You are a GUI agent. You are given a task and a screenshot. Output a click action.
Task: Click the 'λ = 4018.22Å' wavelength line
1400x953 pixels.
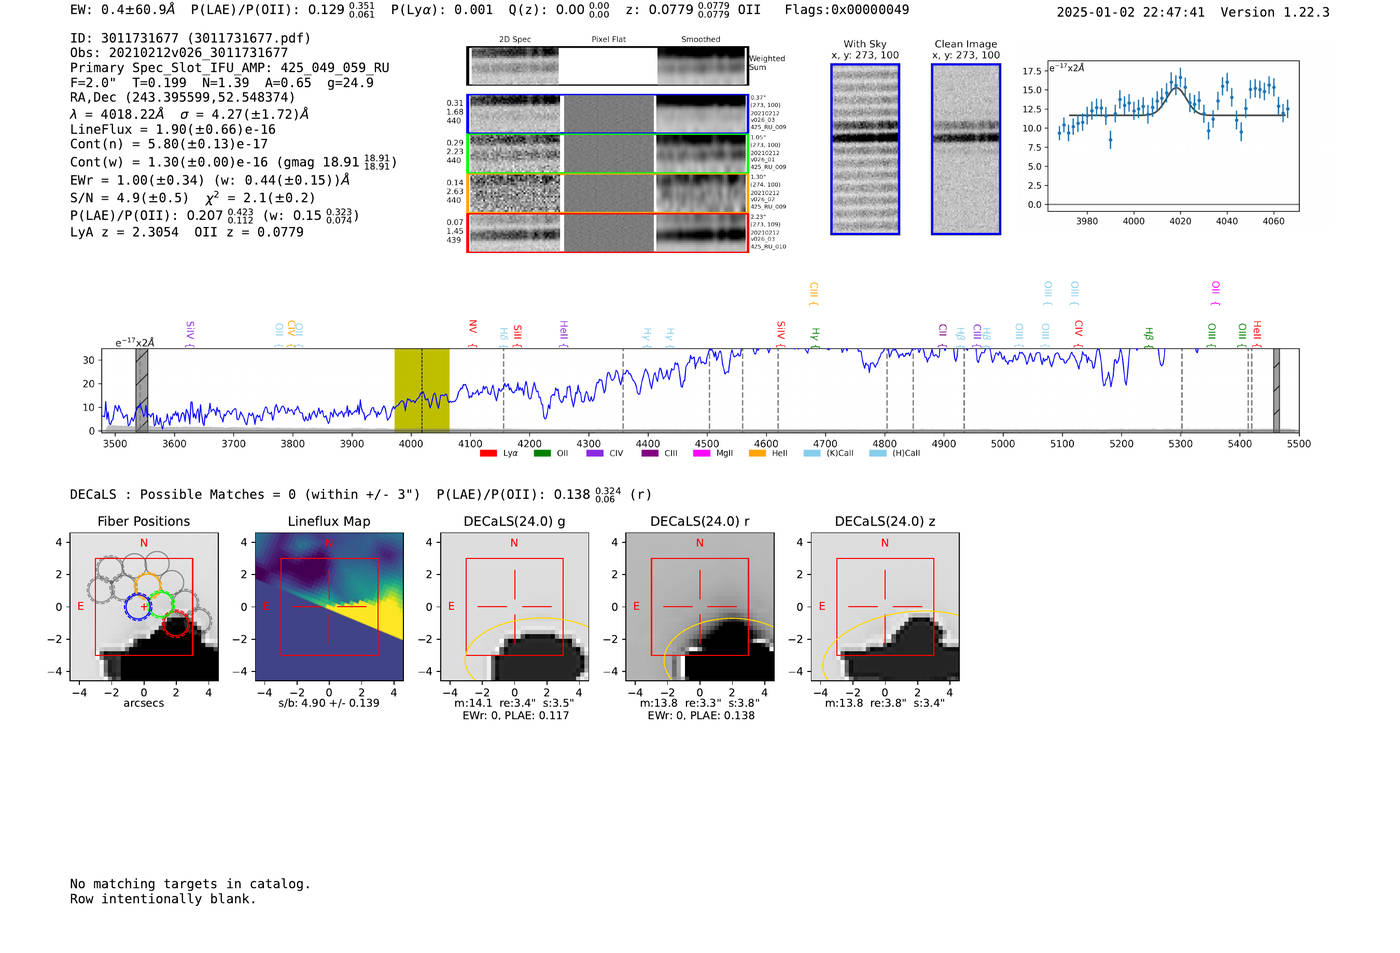pyautogui.click(x=189, y=114)
